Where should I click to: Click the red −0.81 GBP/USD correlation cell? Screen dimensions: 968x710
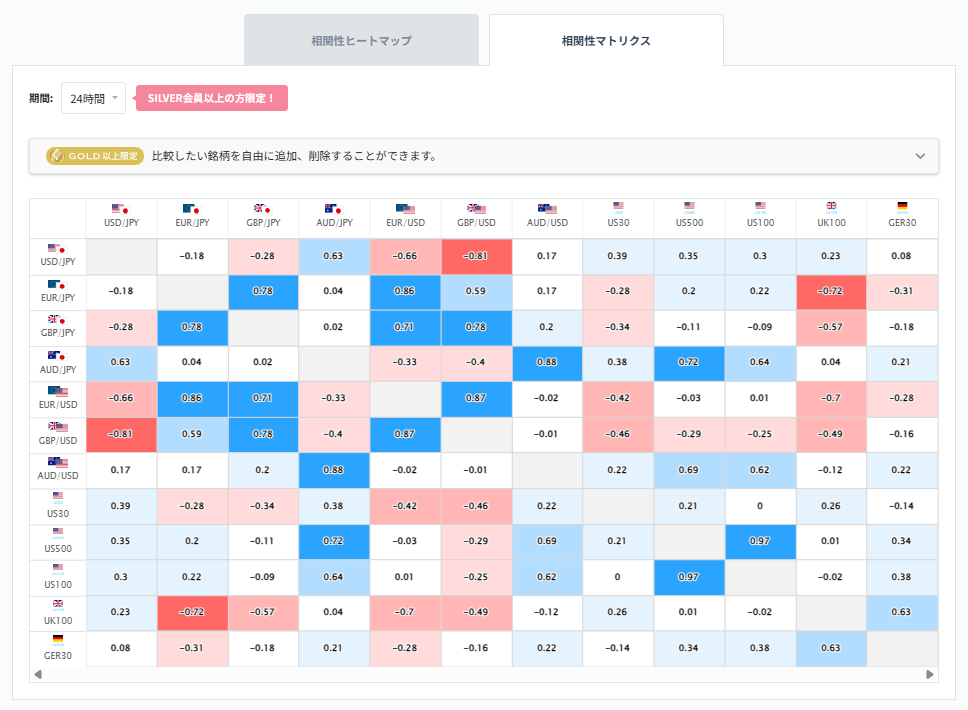tap(476, 256)
